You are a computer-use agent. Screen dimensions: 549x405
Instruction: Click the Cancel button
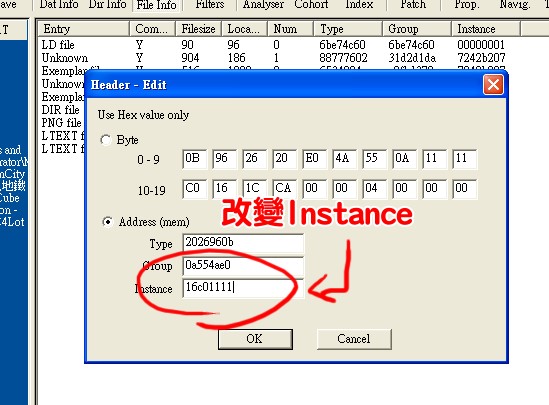pos(354,339)
